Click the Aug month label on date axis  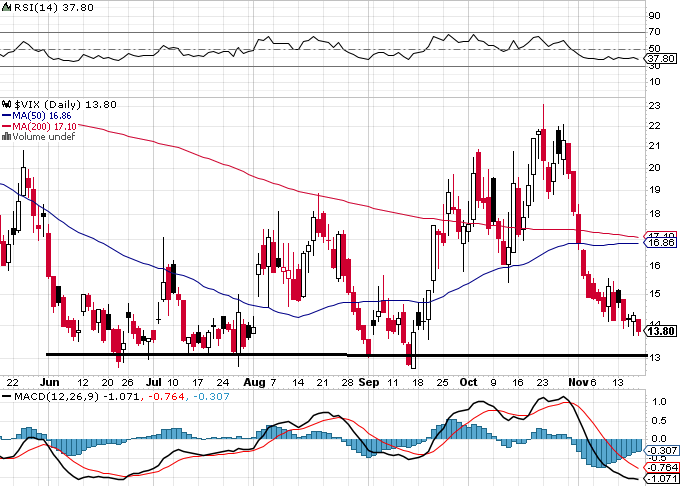coord(254,382)
